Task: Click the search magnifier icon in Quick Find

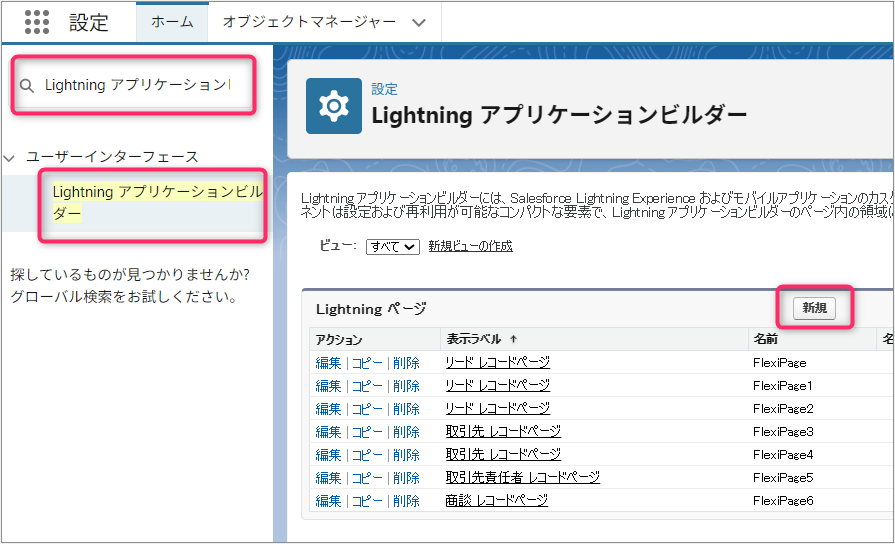Action: [27, 86]
